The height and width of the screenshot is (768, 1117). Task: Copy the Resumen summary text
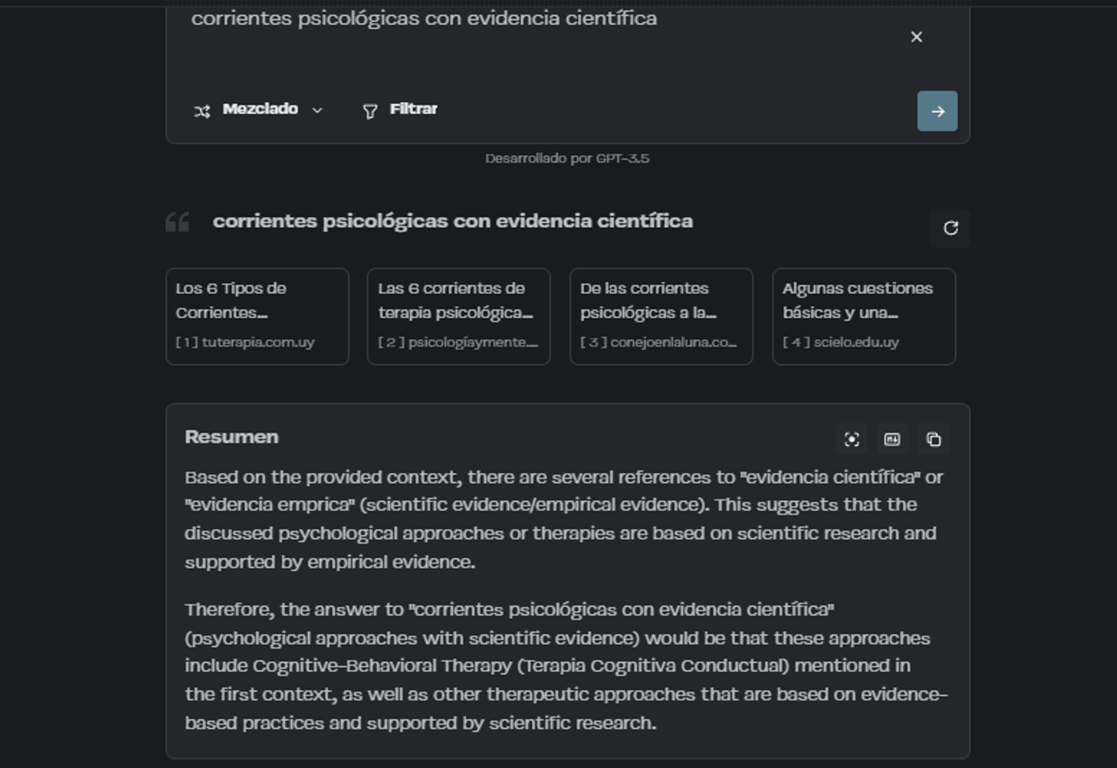(x=933, y=439)
